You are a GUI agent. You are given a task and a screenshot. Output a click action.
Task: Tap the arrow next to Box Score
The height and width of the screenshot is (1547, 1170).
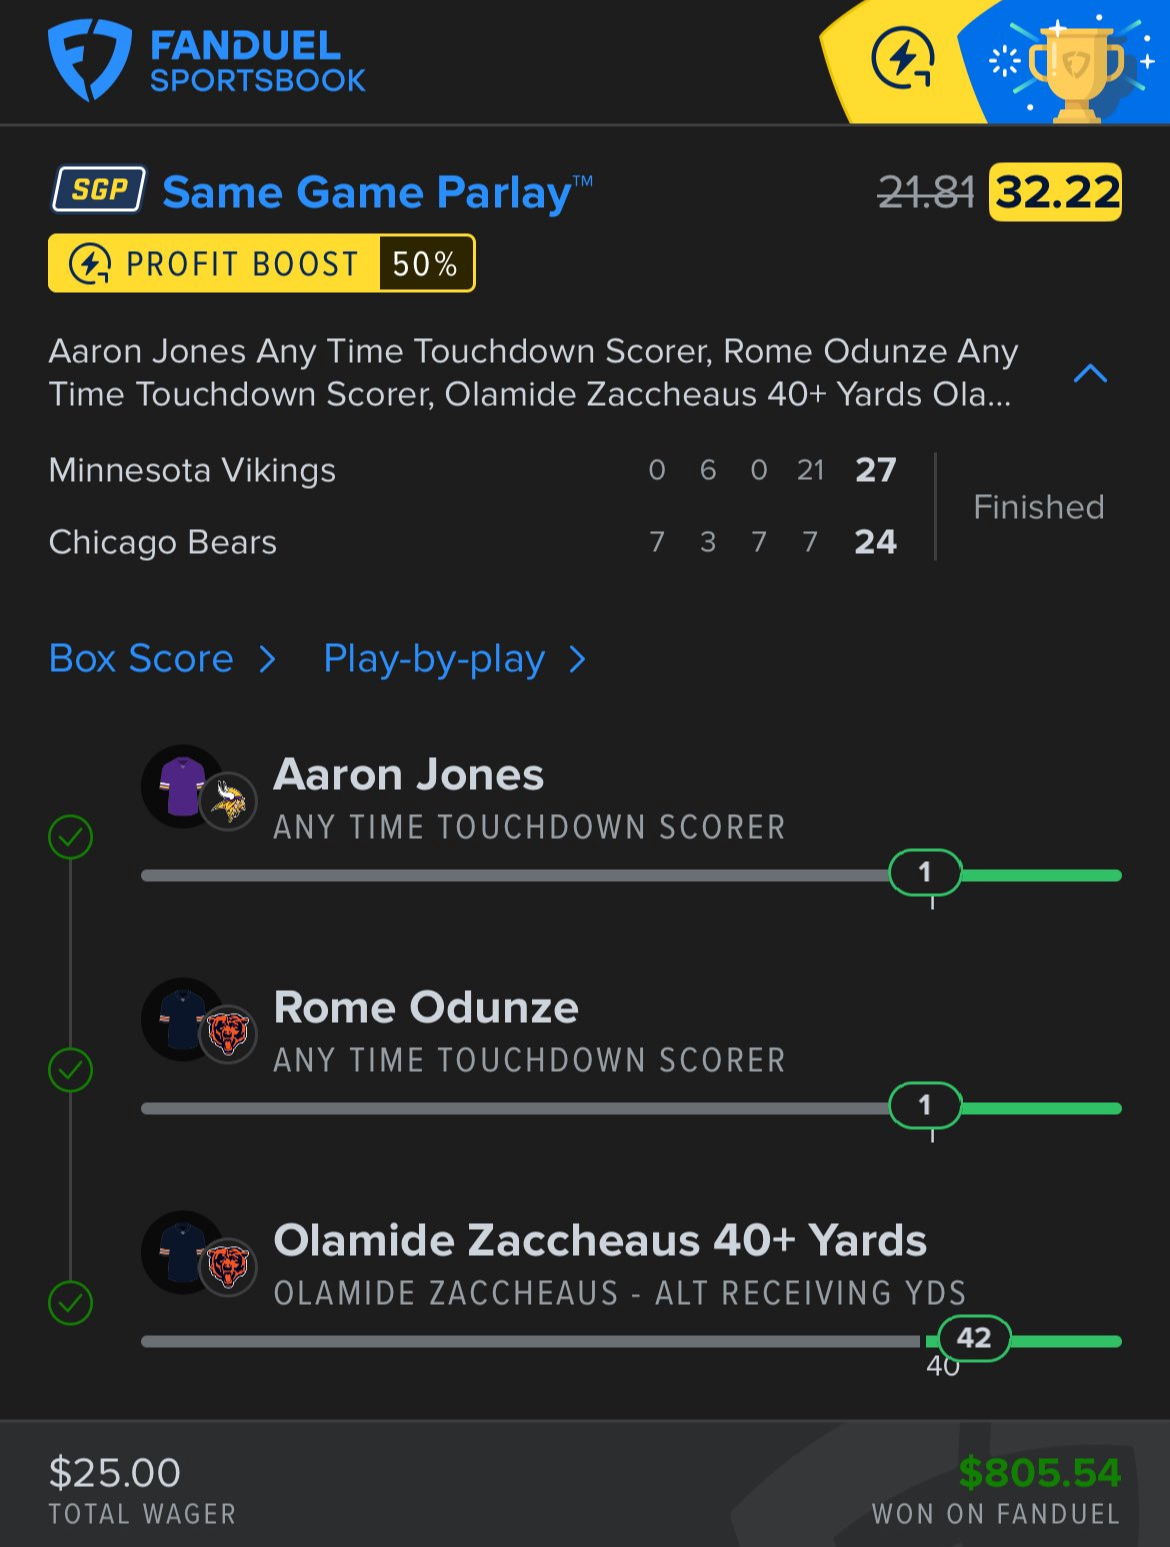tap(267, 659)
